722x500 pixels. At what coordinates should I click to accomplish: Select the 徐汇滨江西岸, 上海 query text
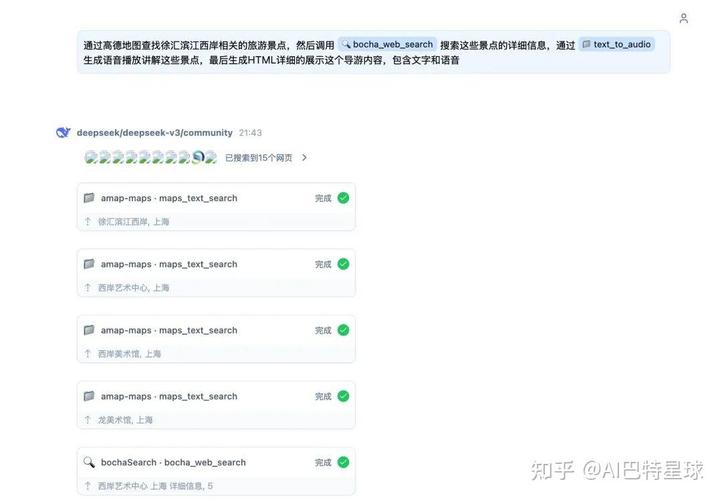coord(134,221)
